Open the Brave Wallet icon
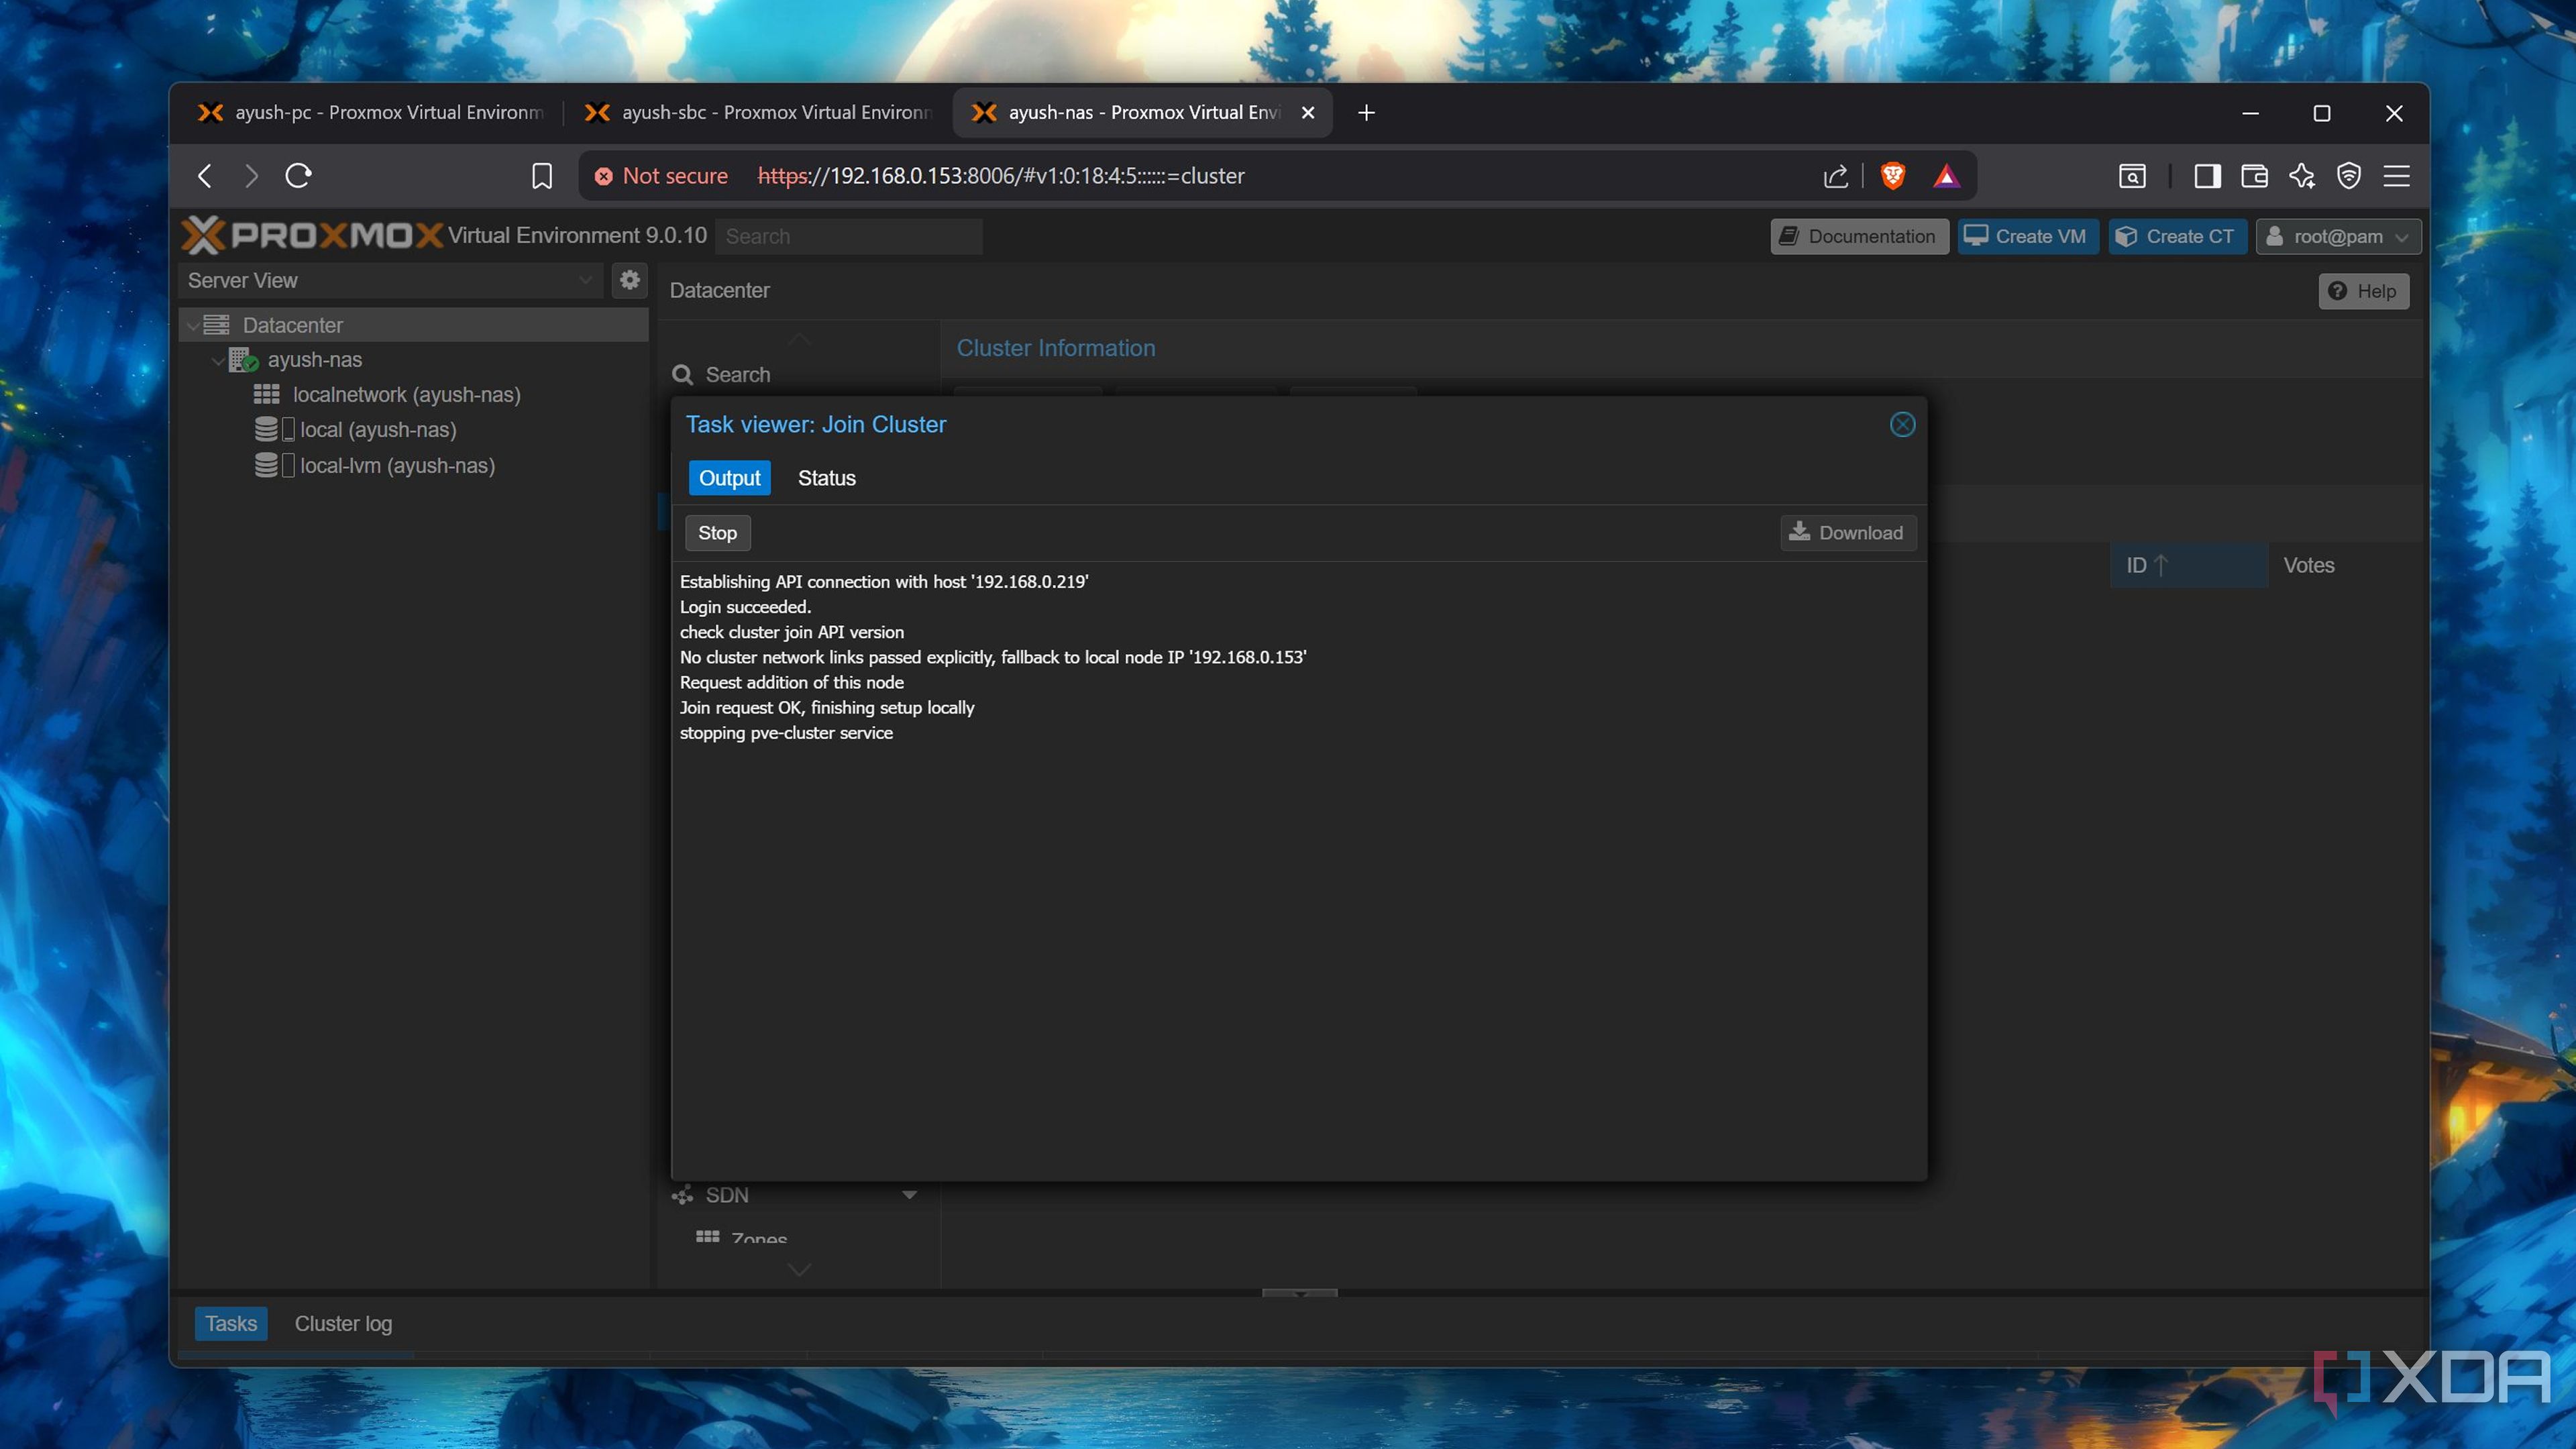 pos(2254,176)
